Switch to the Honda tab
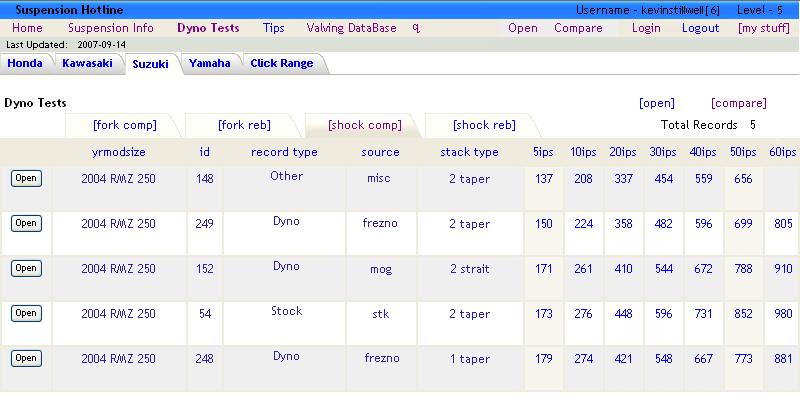 coord(26,63)
